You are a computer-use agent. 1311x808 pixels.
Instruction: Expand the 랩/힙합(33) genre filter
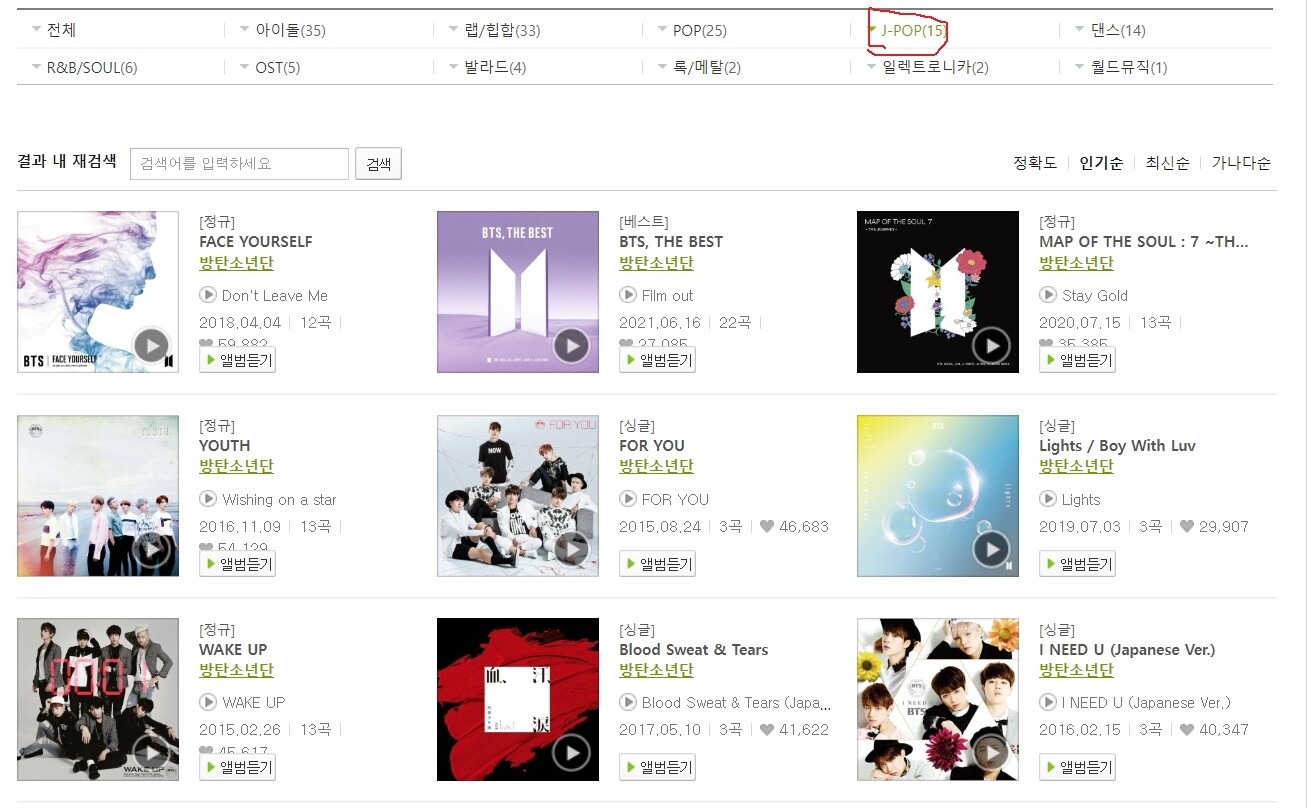(495, 30)
